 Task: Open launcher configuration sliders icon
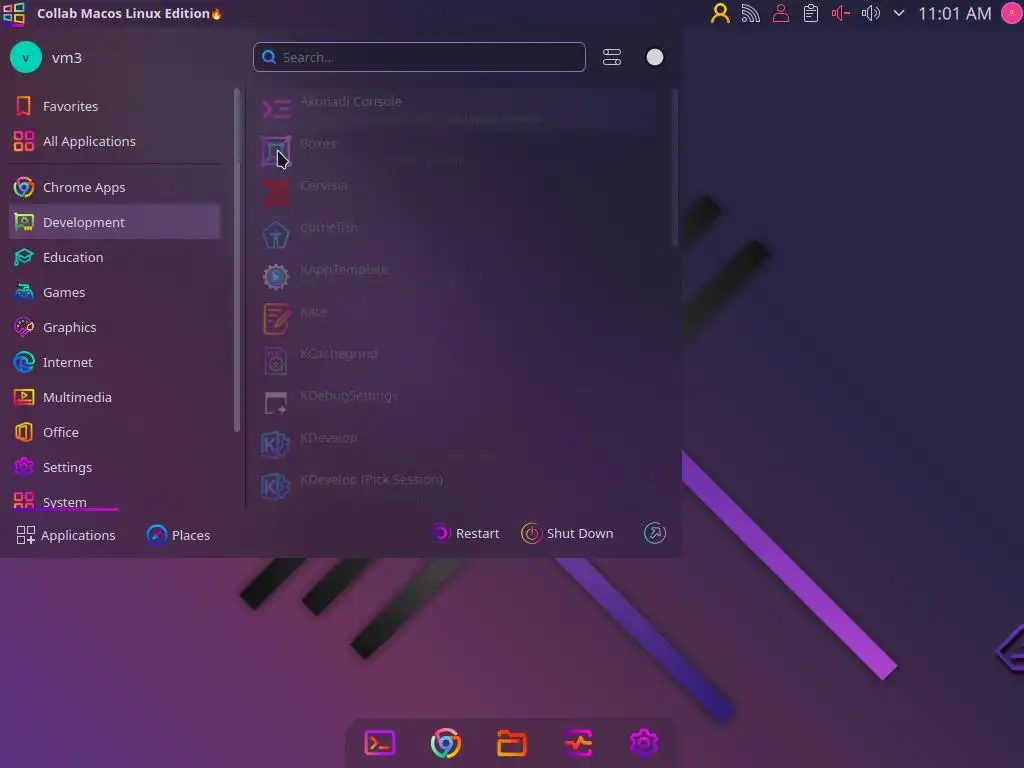coord(612,57)
